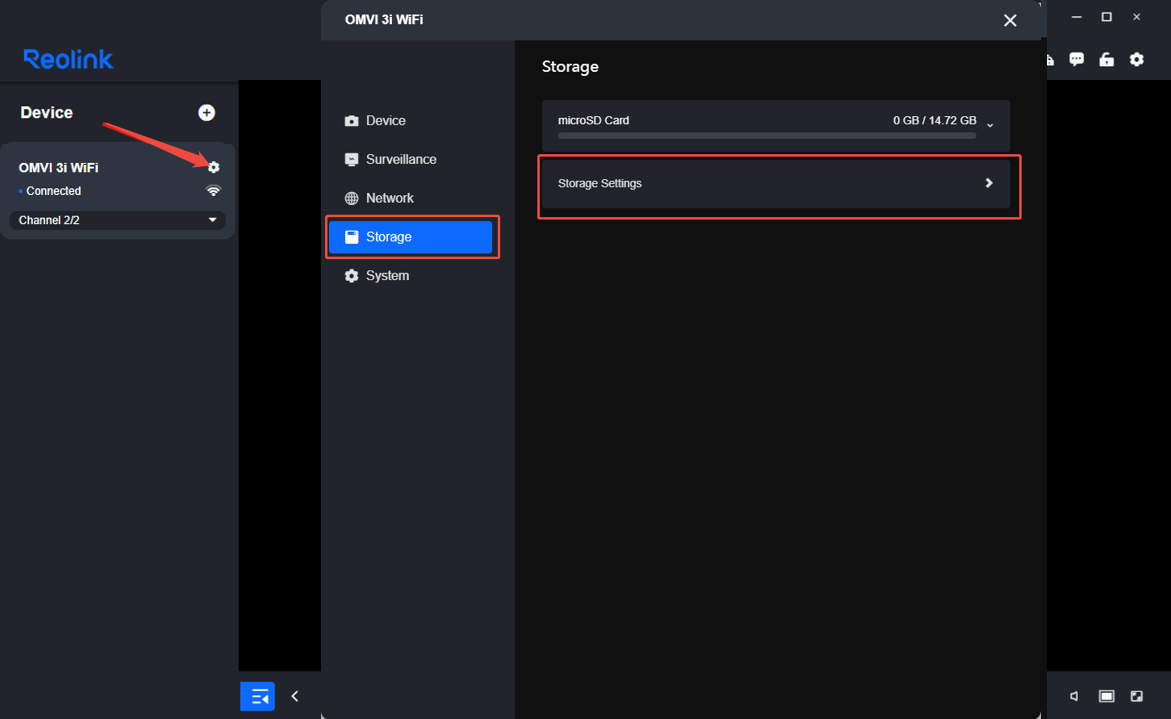
Task: Click the microSD Card label
Action: [593, 120]
